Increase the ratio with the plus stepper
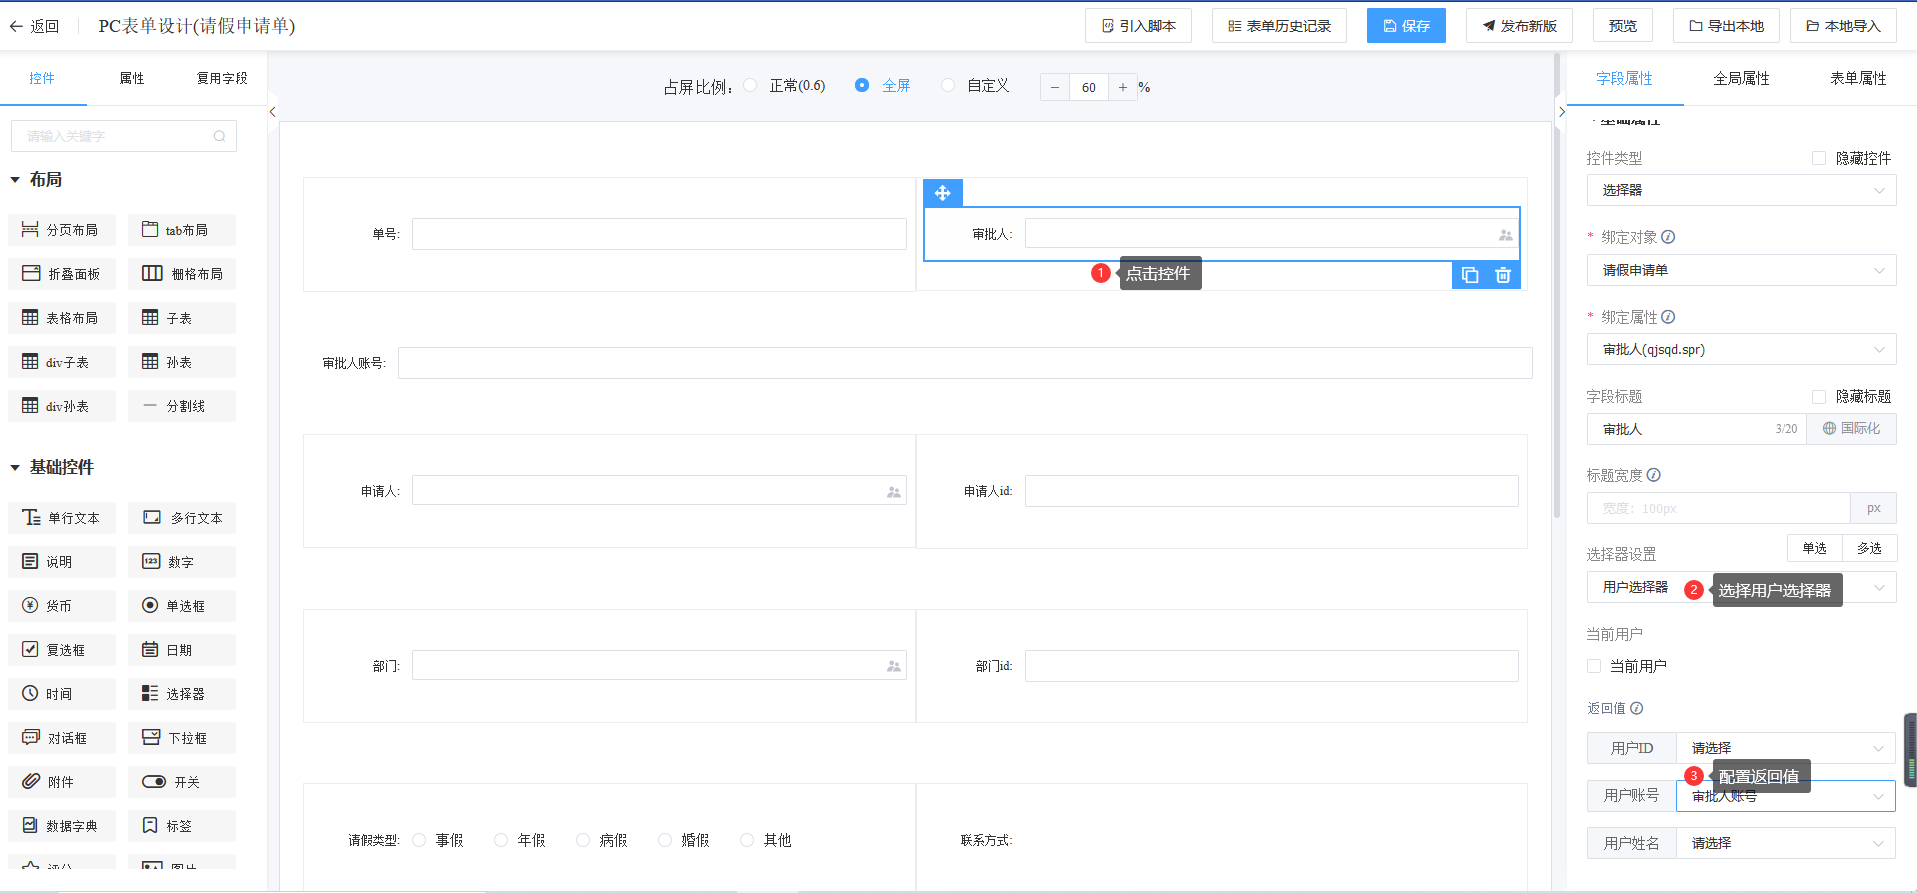The height and width of the screenshot is (893, 1917). click(x=1122, y=87)
